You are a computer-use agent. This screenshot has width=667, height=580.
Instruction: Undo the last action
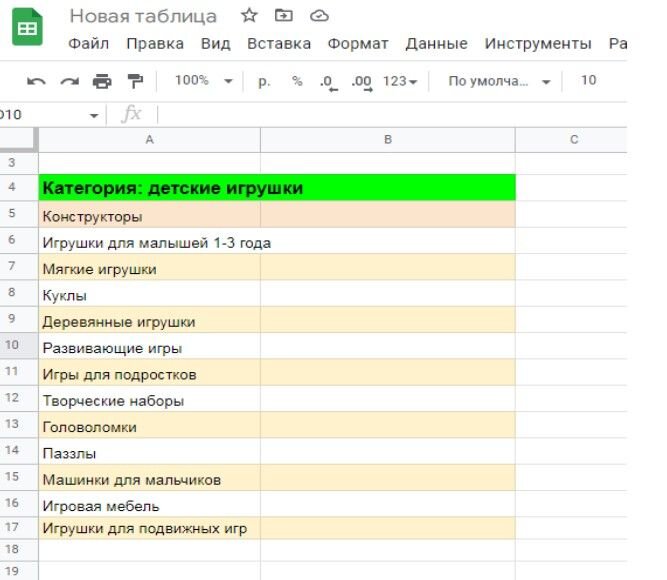pyautogui.click(x=36, y=81)
